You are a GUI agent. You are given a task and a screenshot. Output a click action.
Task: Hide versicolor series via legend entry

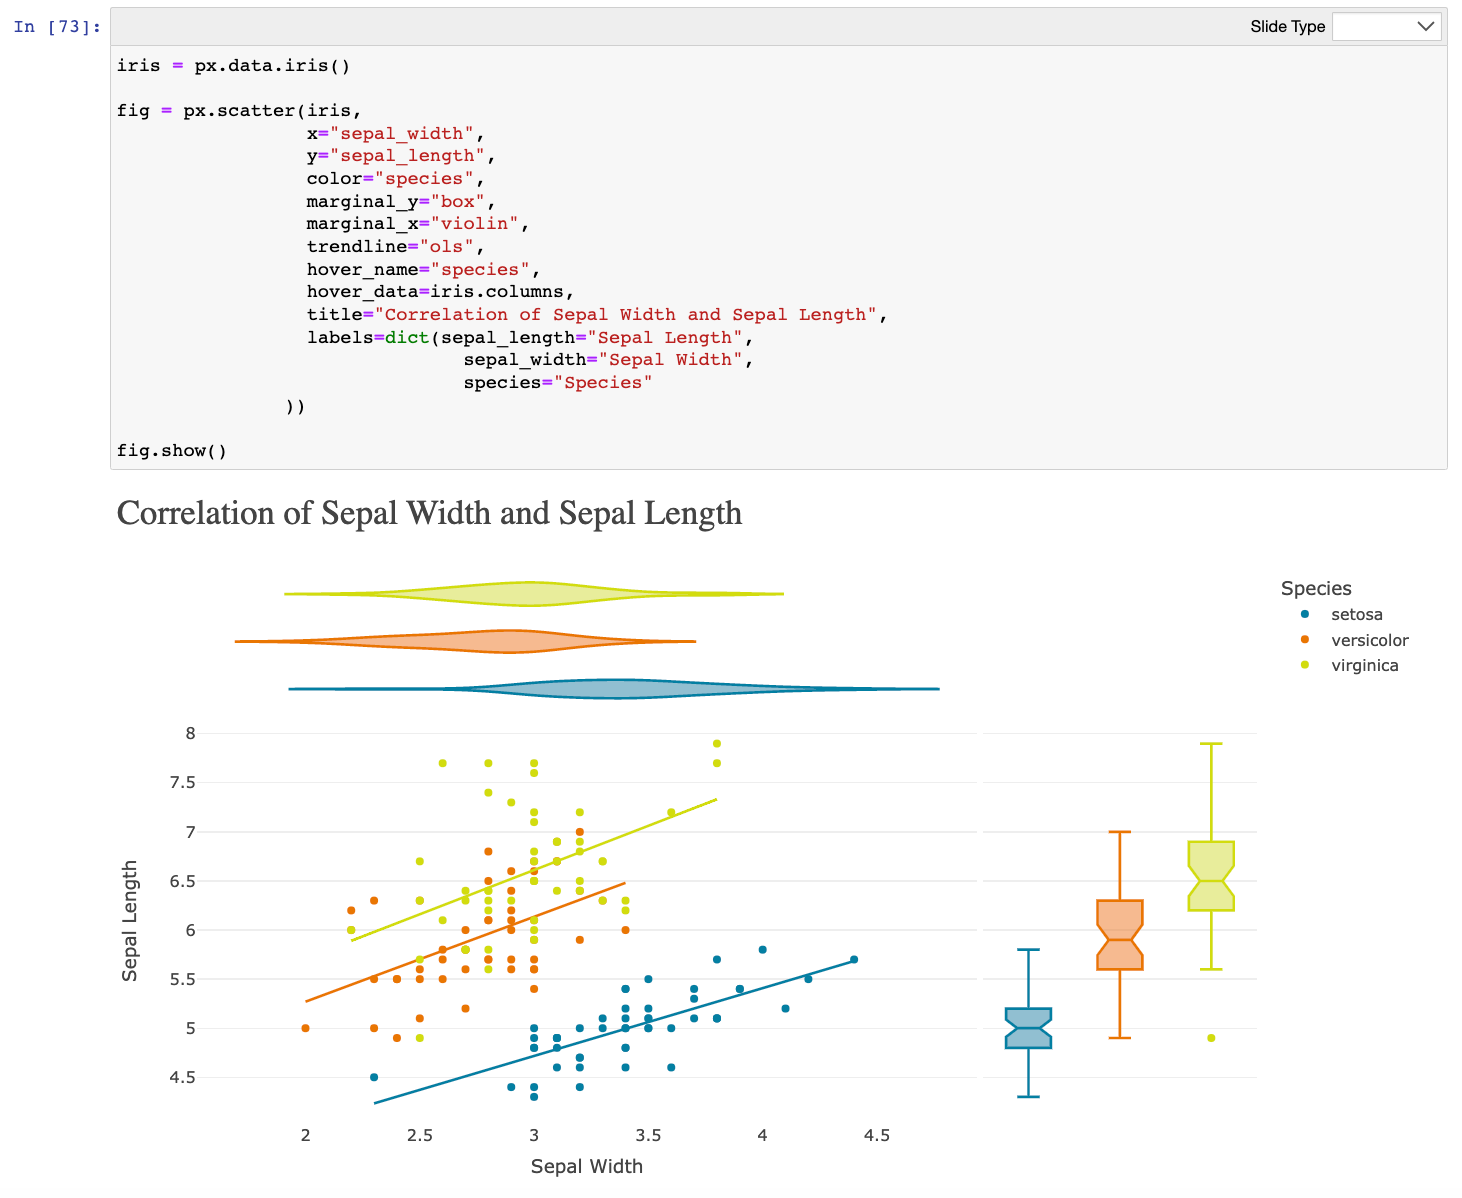(x=1369, y=640)
